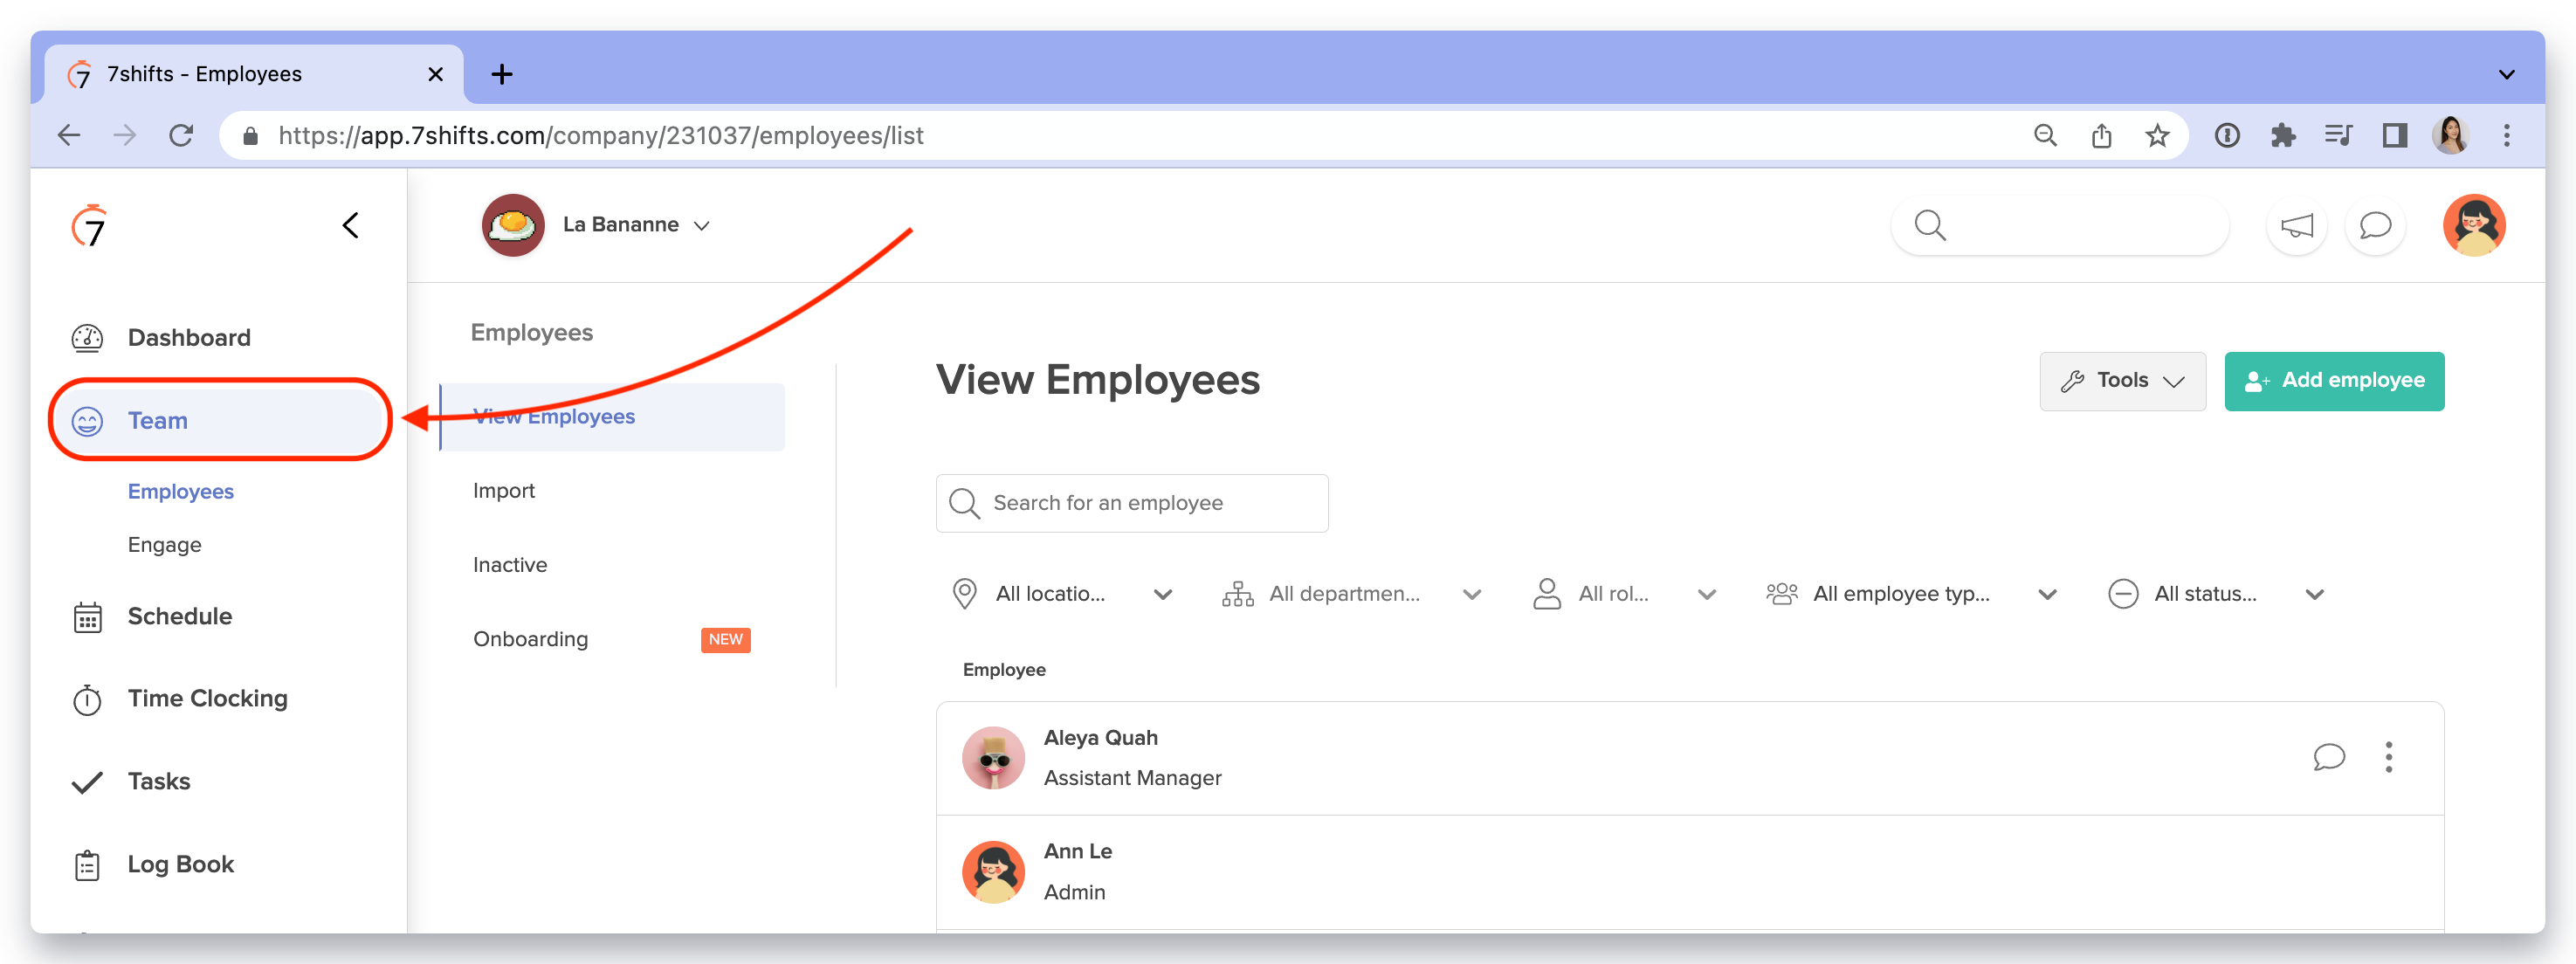
Task: Click the employee search input field
Action: point(1133,503)
